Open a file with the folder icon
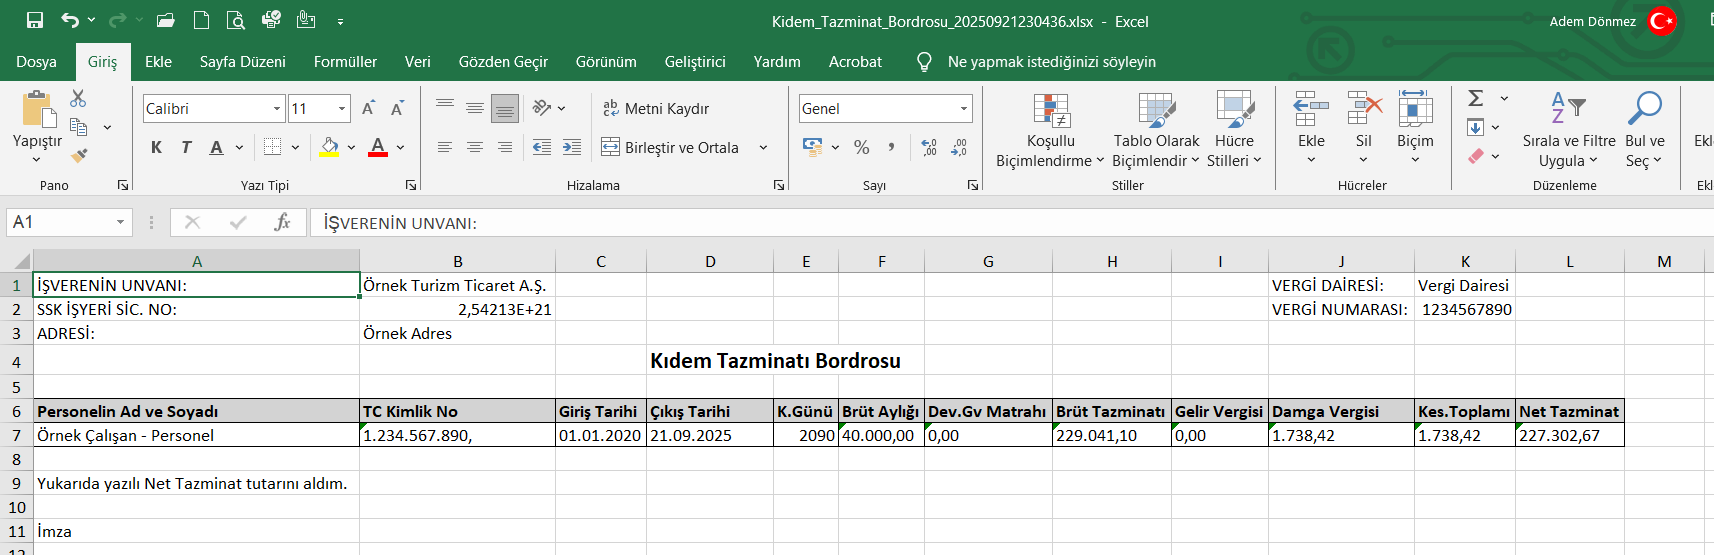 coord(166,20)
